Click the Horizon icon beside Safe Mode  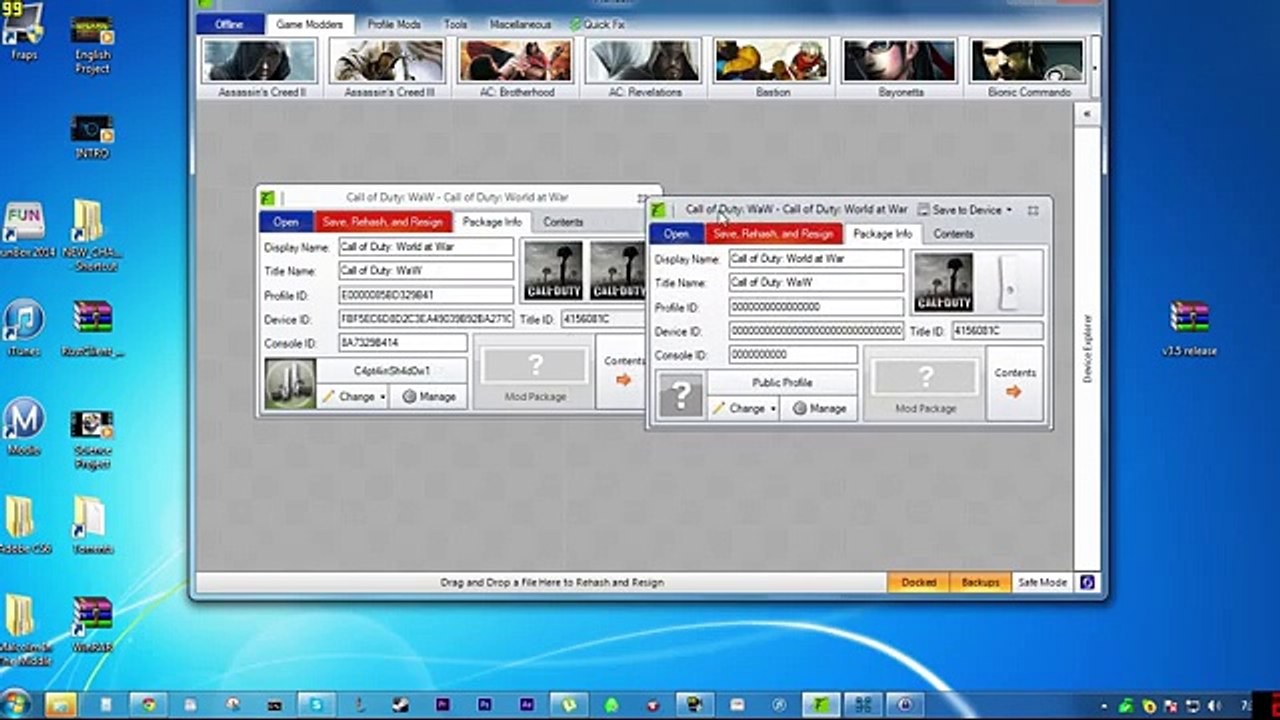[1087, 582]
